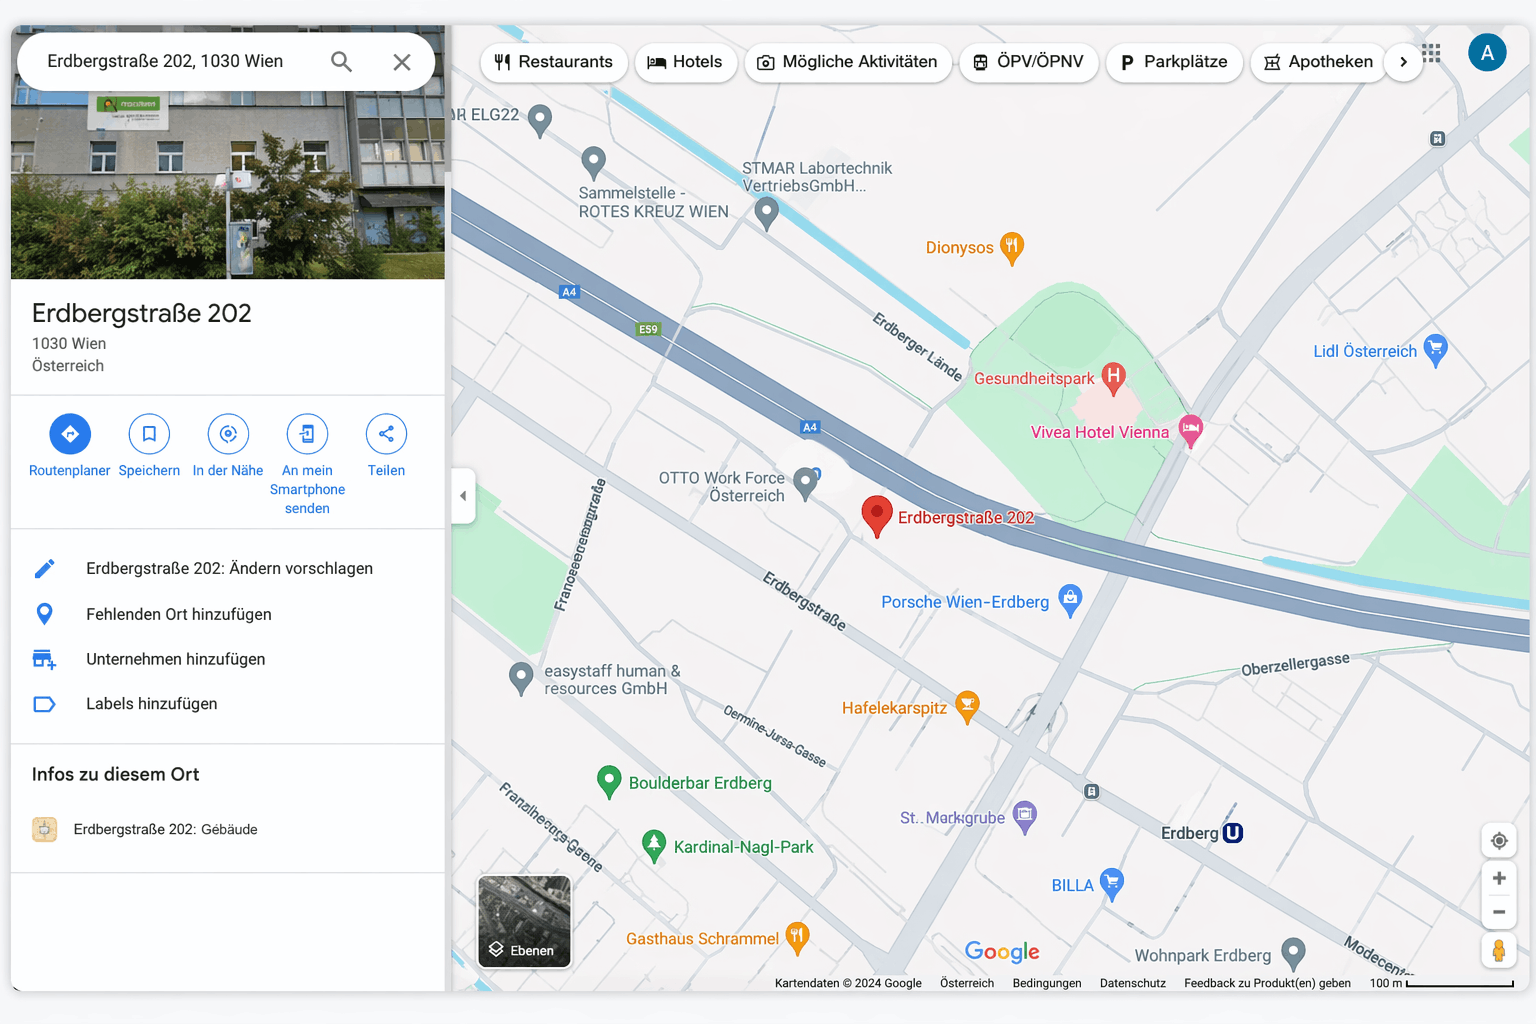Click the Österreich footer link

pyautogui.click(x=967, y=983)
